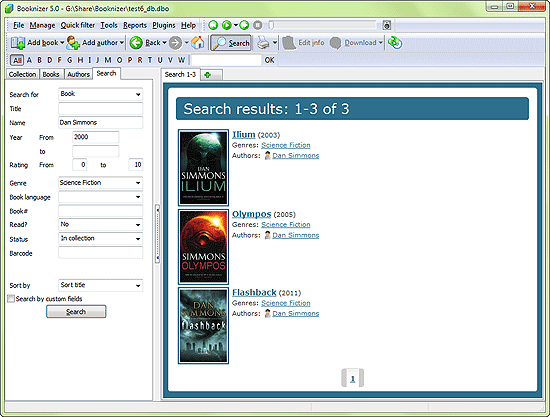Viewport: 550px width, 417px height.
Task: Filter by letter D
Action: pos(49,60)
